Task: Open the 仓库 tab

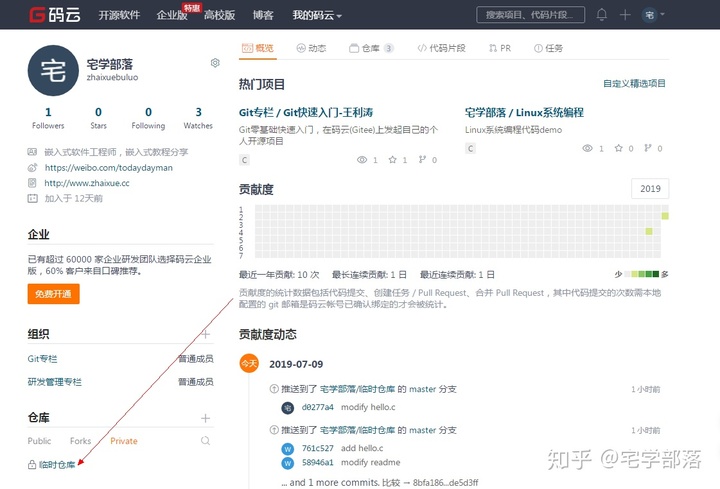Action: (371, 48)
